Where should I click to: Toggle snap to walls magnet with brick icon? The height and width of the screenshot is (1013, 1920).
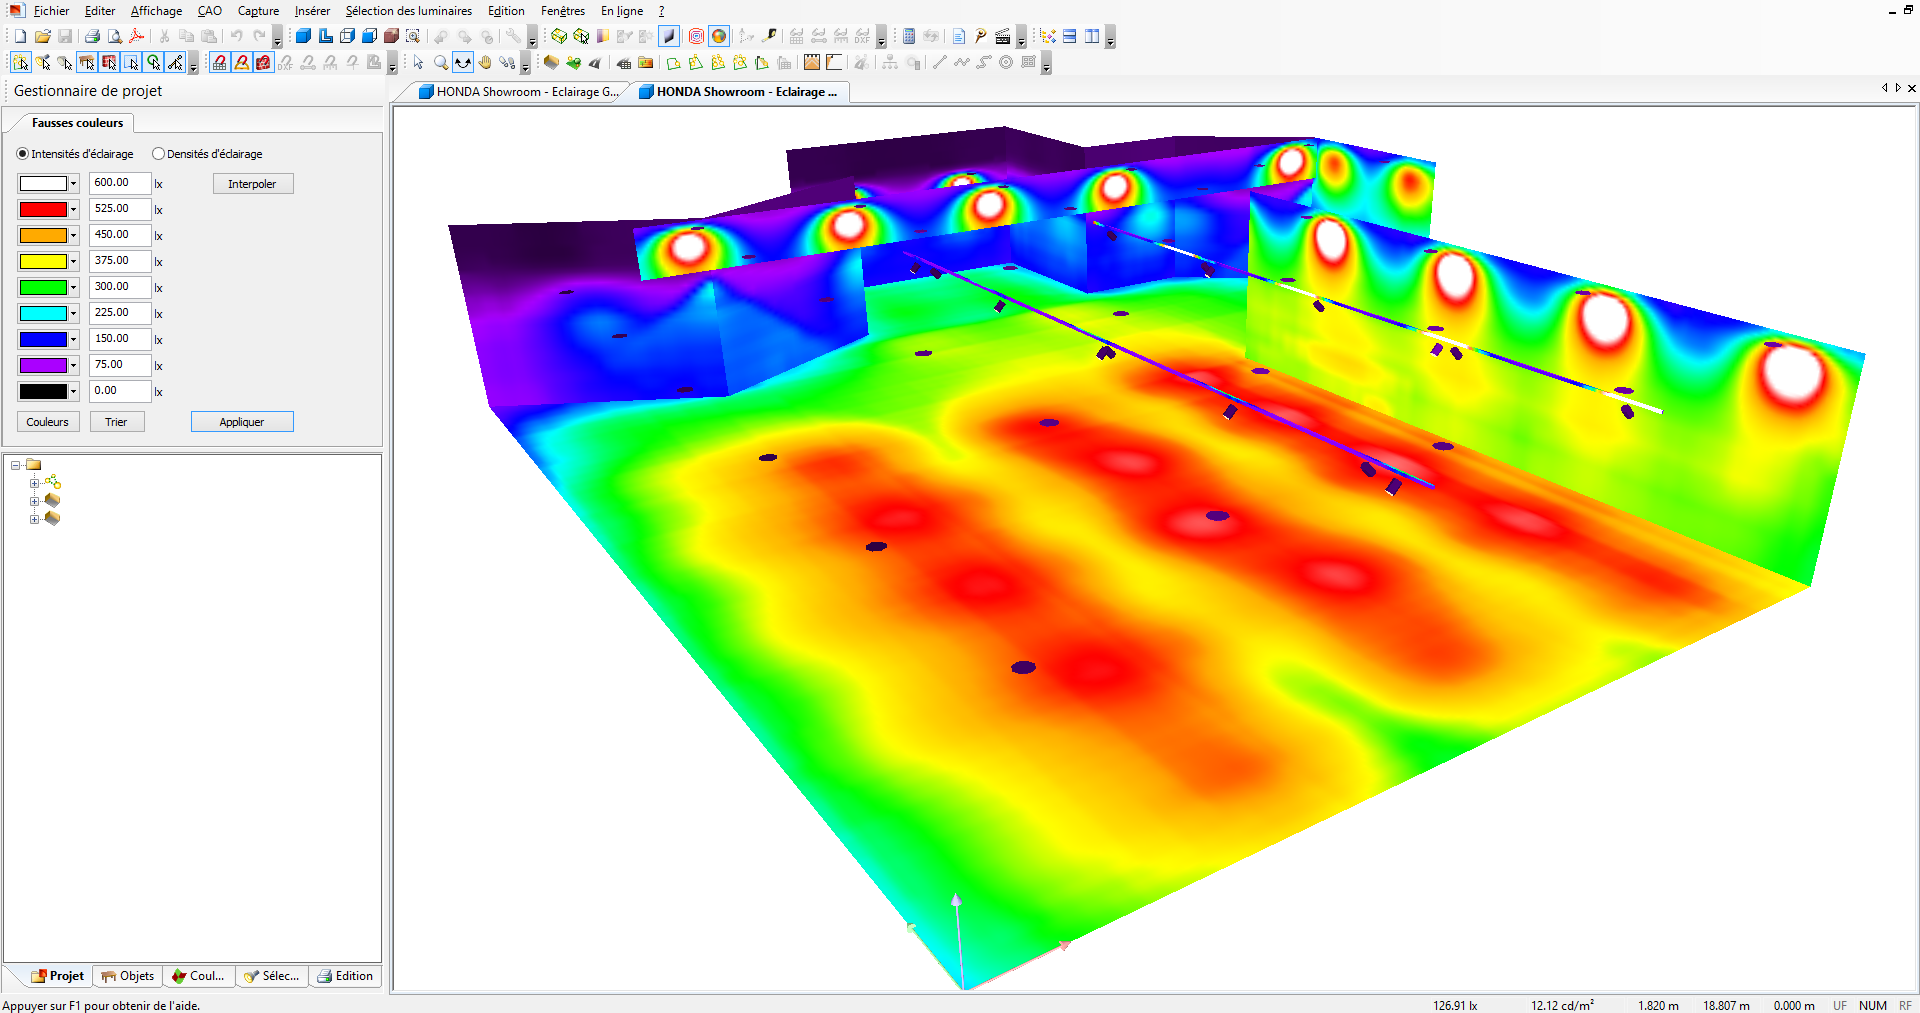coord(263,63)
